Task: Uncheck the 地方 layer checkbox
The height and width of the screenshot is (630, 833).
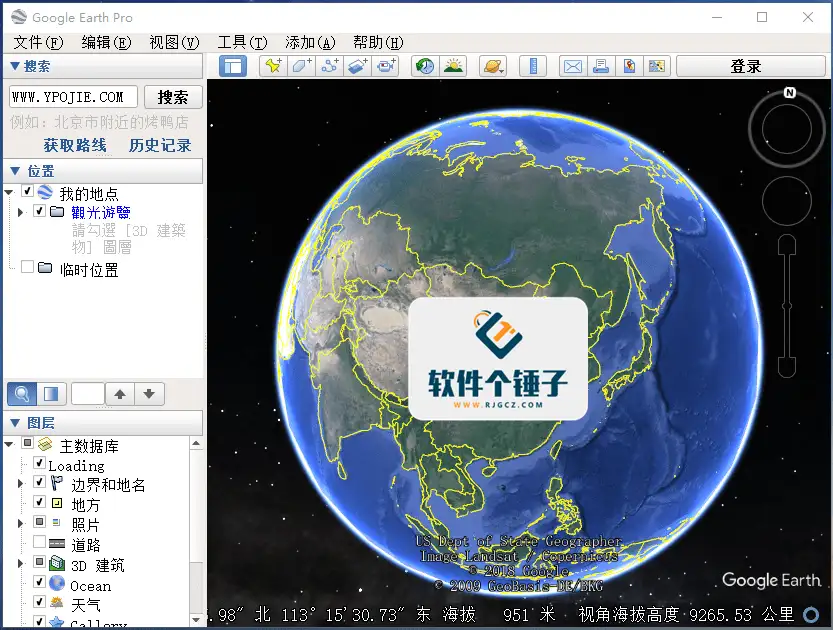Action: pyautogui.click(x=39, y=501)
